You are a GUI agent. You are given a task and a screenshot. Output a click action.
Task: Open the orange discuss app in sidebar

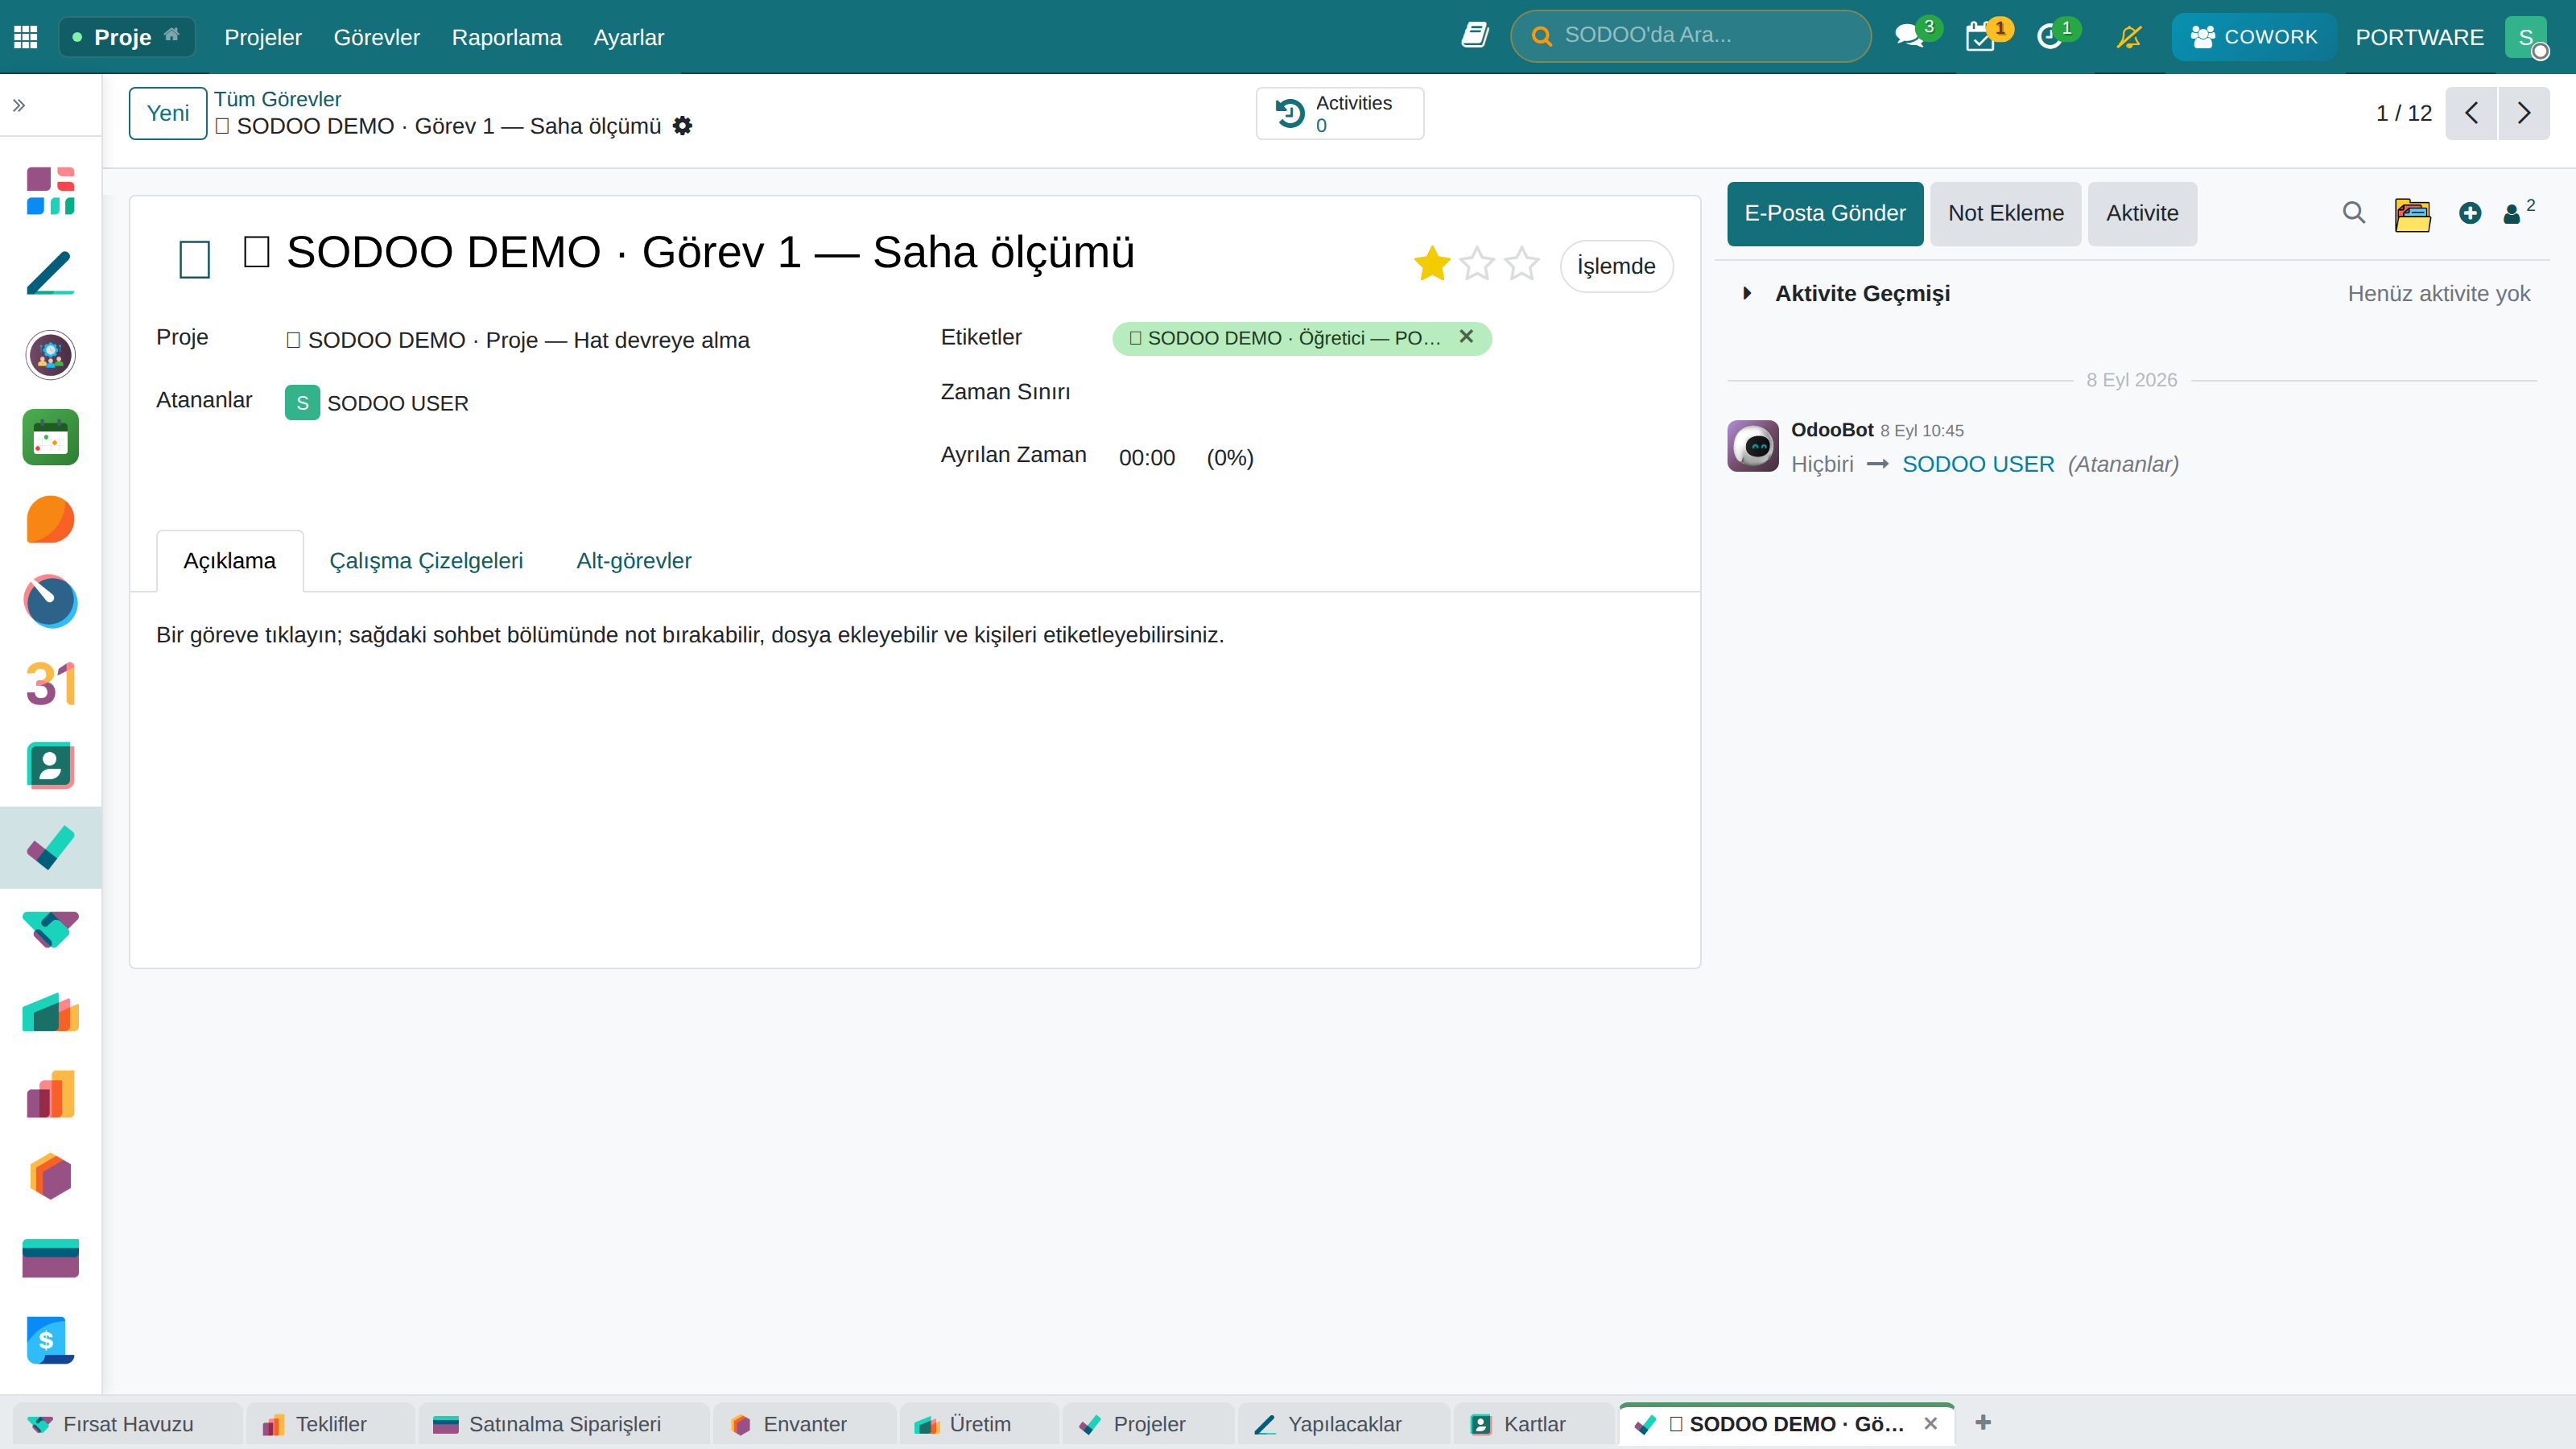pyautogui.click(x=51, y=519)
